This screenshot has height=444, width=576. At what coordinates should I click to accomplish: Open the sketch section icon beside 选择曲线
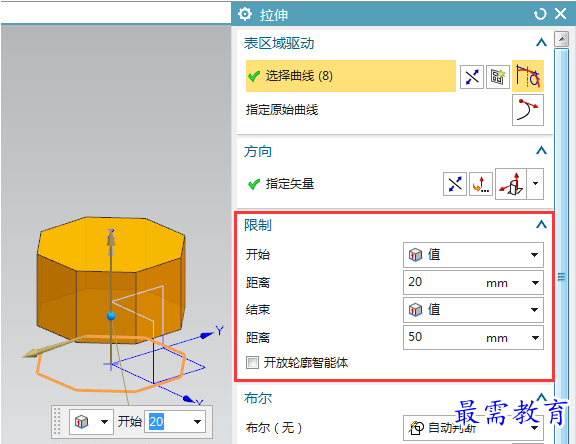pos(498,77)
